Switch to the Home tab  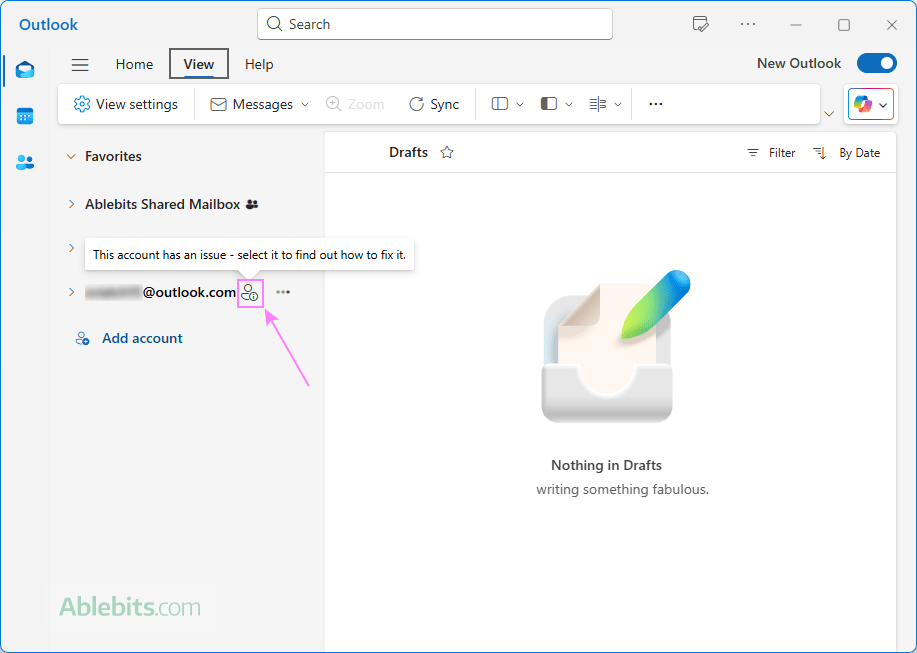134,64
